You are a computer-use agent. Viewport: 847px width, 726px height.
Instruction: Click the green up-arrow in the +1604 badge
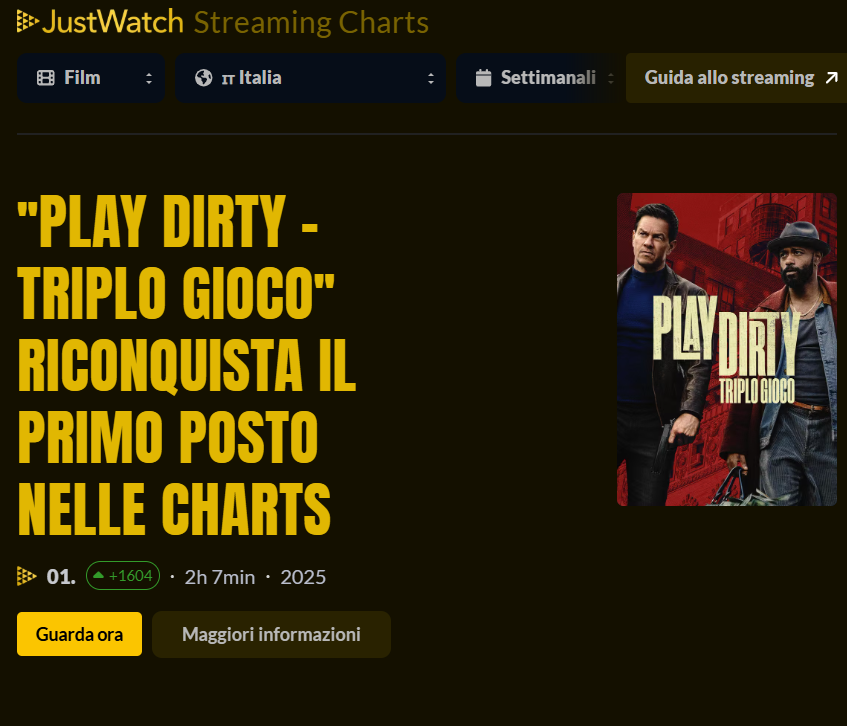pyautogui.click(x=98, y=576)
